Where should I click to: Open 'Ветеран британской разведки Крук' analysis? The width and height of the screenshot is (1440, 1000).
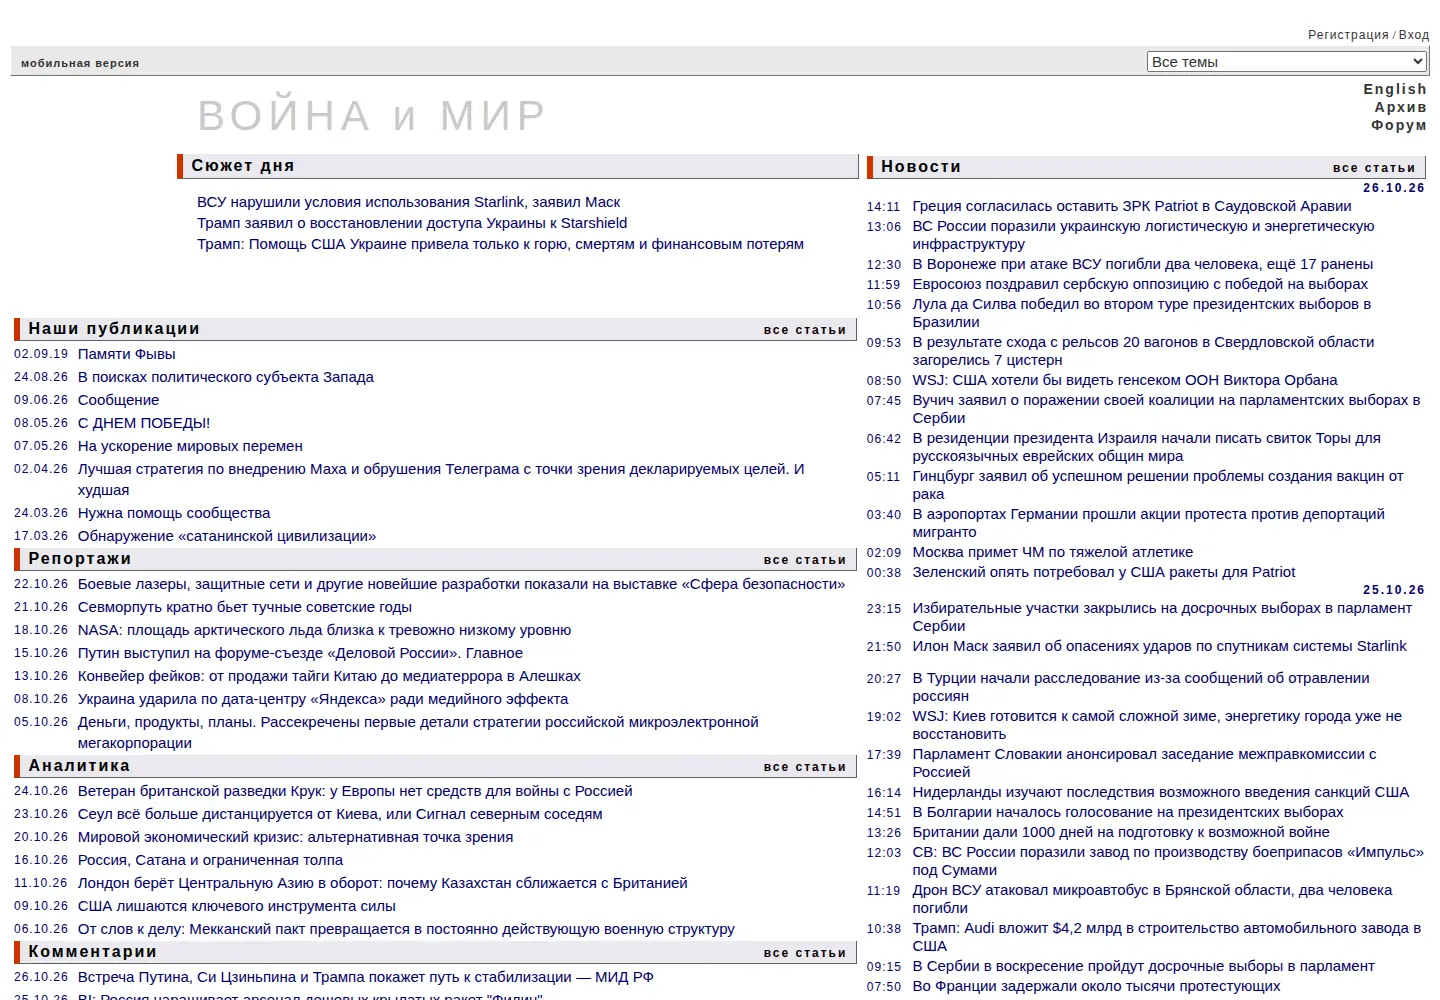[x=355, y=791]
